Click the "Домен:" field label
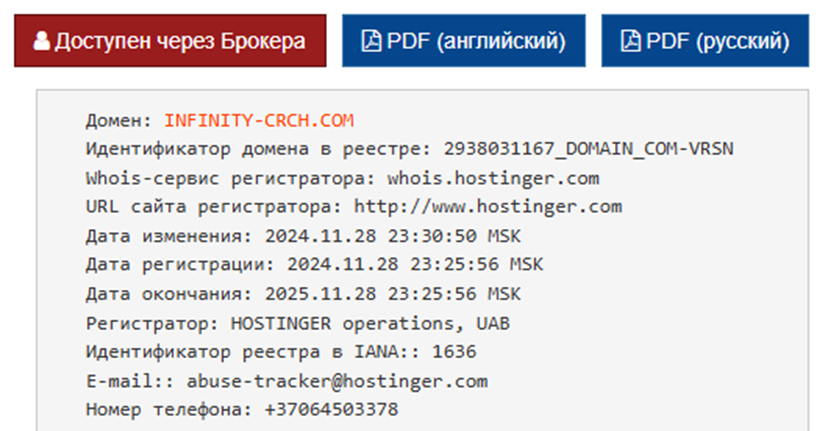The height and width of the screenshot is (431, 828). pos(120,121)
